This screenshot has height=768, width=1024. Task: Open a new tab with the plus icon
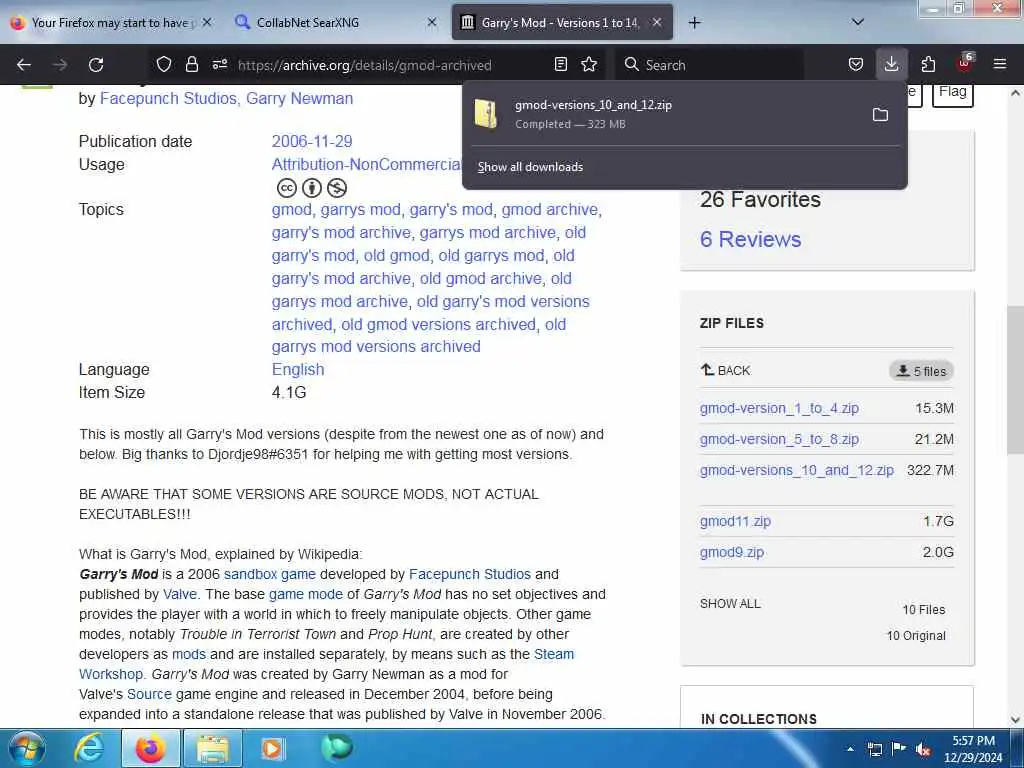pos(694,22)
